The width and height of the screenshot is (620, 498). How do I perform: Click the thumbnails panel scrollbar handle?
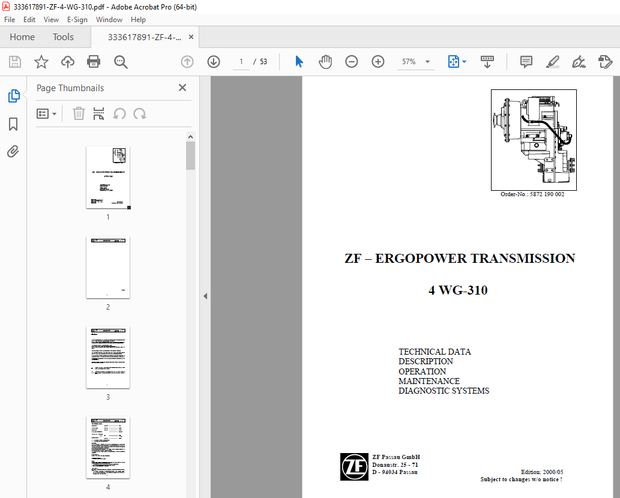click(191, 156)
